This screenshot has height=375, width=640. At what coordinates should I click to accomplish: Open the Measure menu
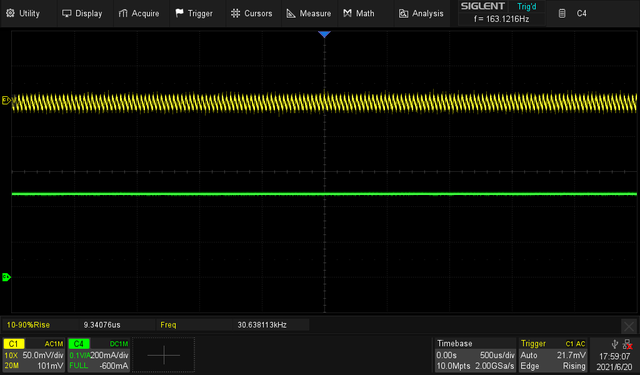tap(309, 13)
